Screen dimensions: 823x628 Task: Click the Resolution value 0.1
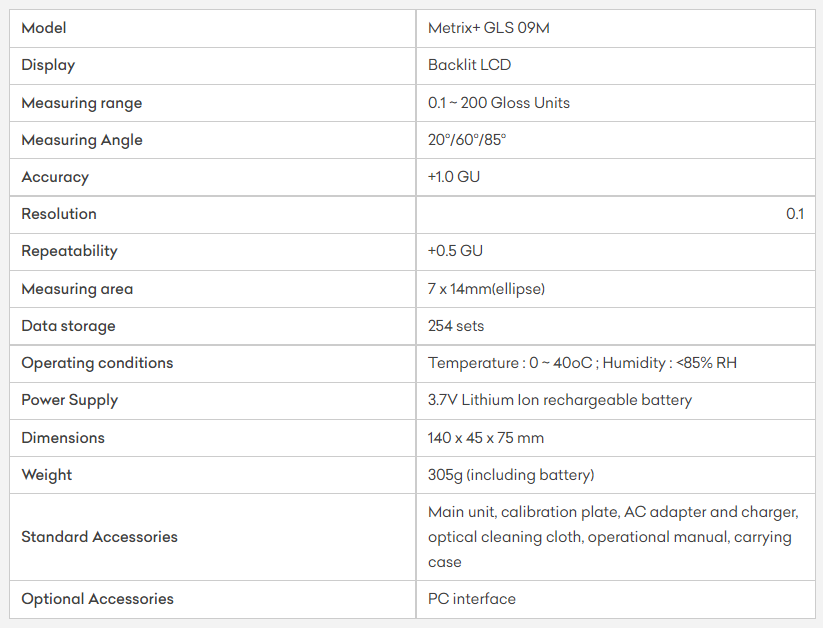(795, 214)
